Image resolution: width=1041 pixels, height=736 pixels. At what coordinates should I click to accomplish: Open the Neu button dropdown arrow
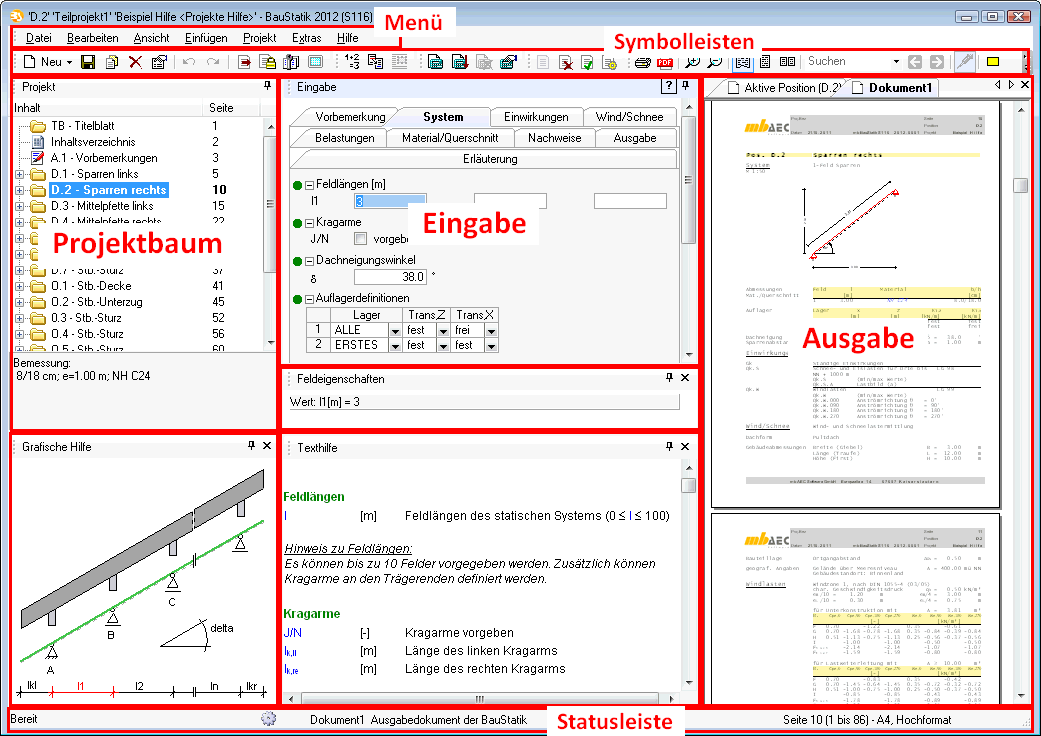coord(69,62)
